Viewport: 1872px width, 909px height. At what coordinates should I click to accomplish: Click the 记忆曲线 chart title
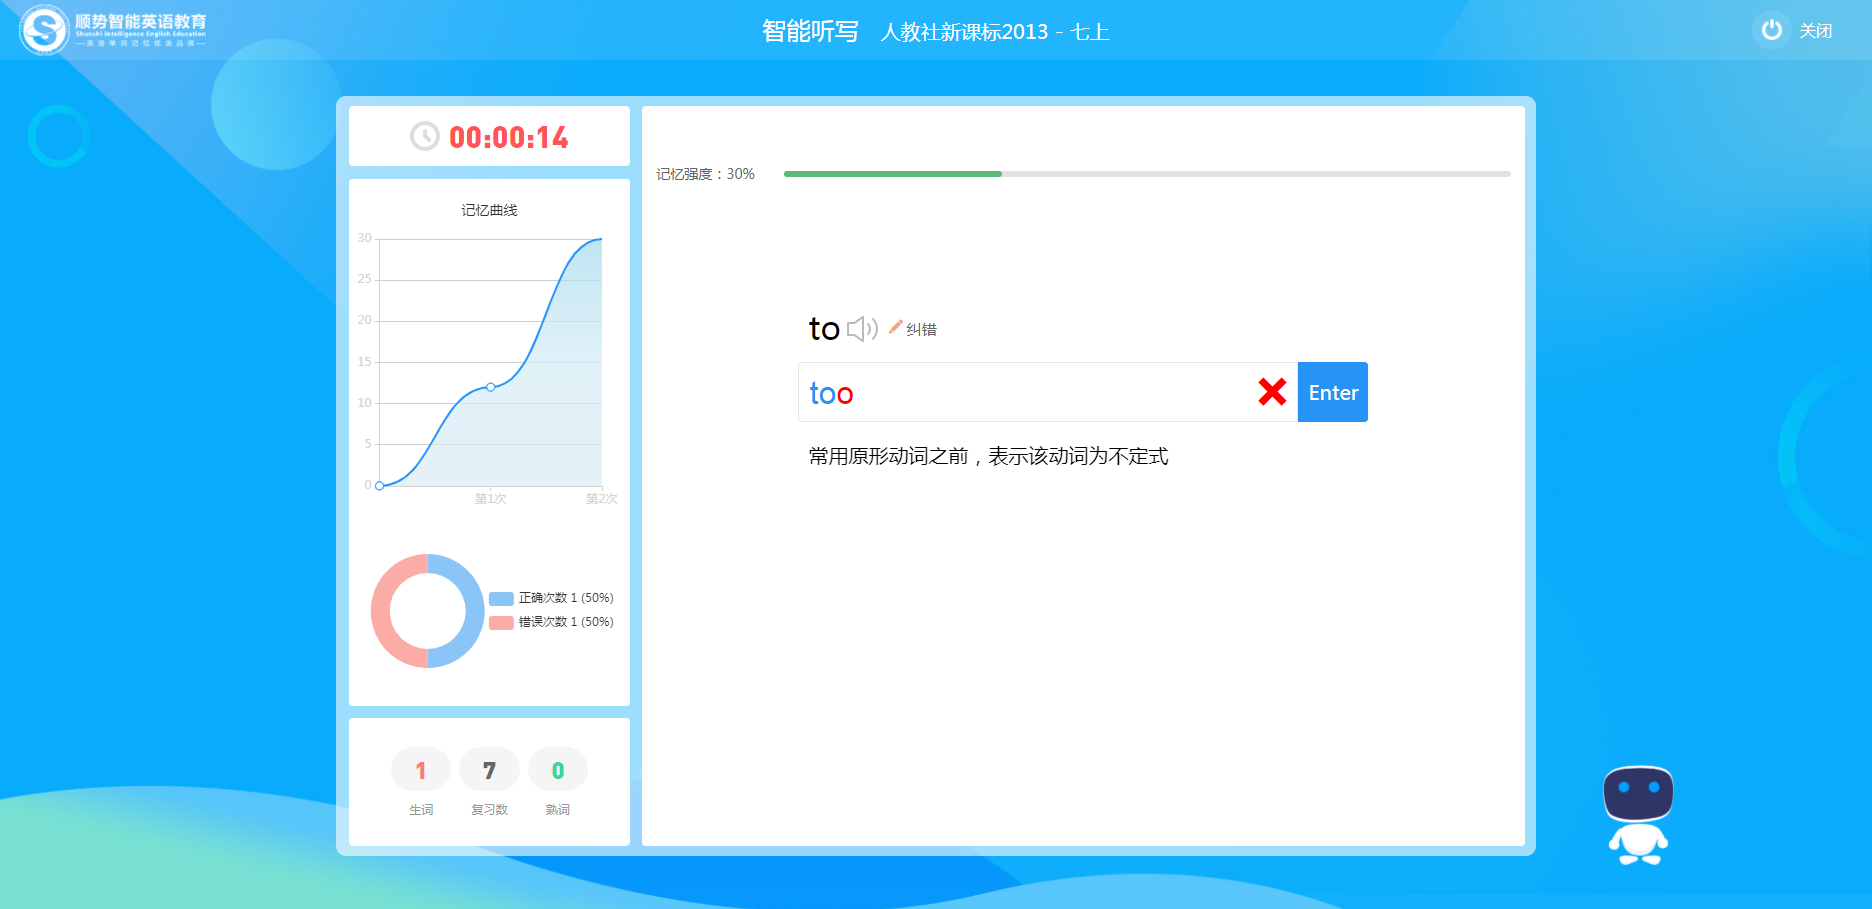tap(489, 210)
